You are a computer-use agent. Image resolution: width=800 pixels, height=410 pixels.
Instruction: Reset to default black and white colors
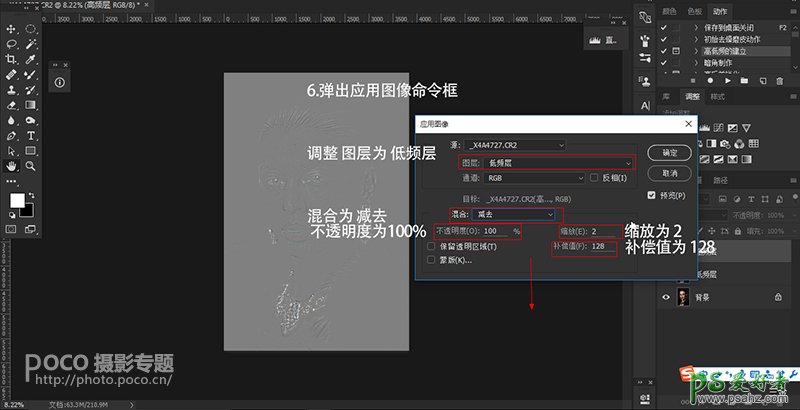(12, 215)
